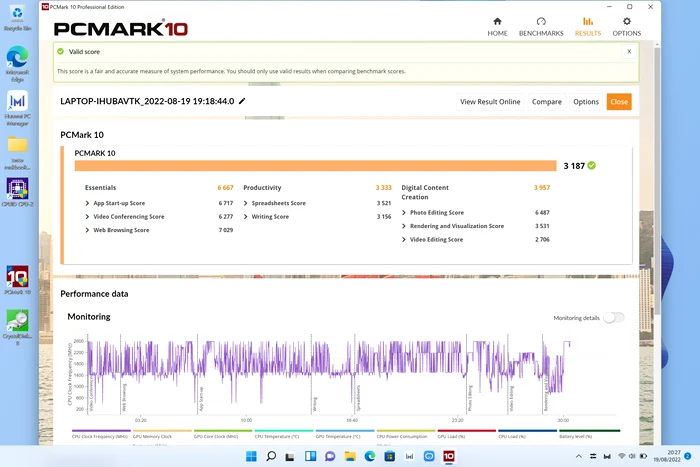This screenshot has width=700, height=467.
Task: Switch to the RESULTS tab
Action: (x=588, y=27)
